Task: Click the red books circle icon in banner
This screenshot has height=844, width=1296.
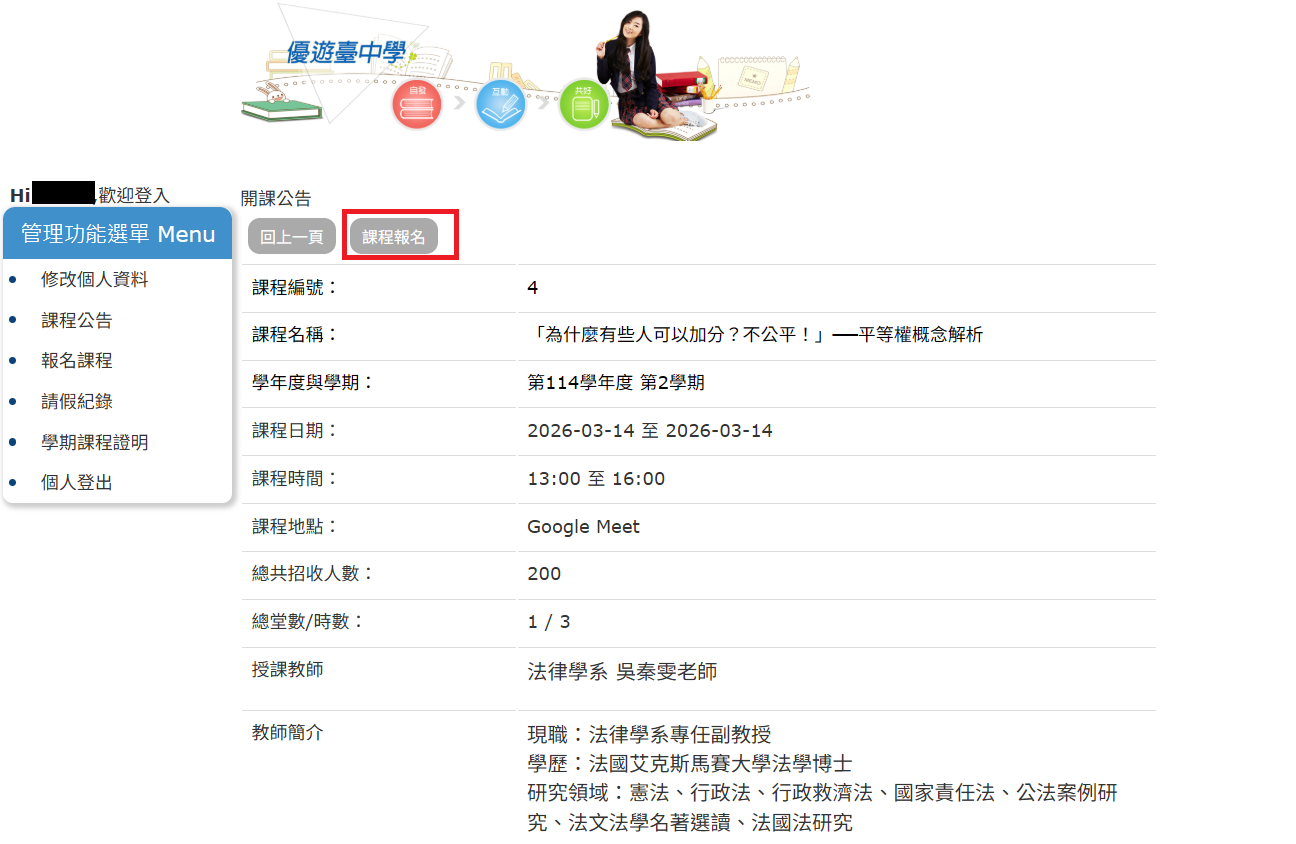Action: point(418,104)
